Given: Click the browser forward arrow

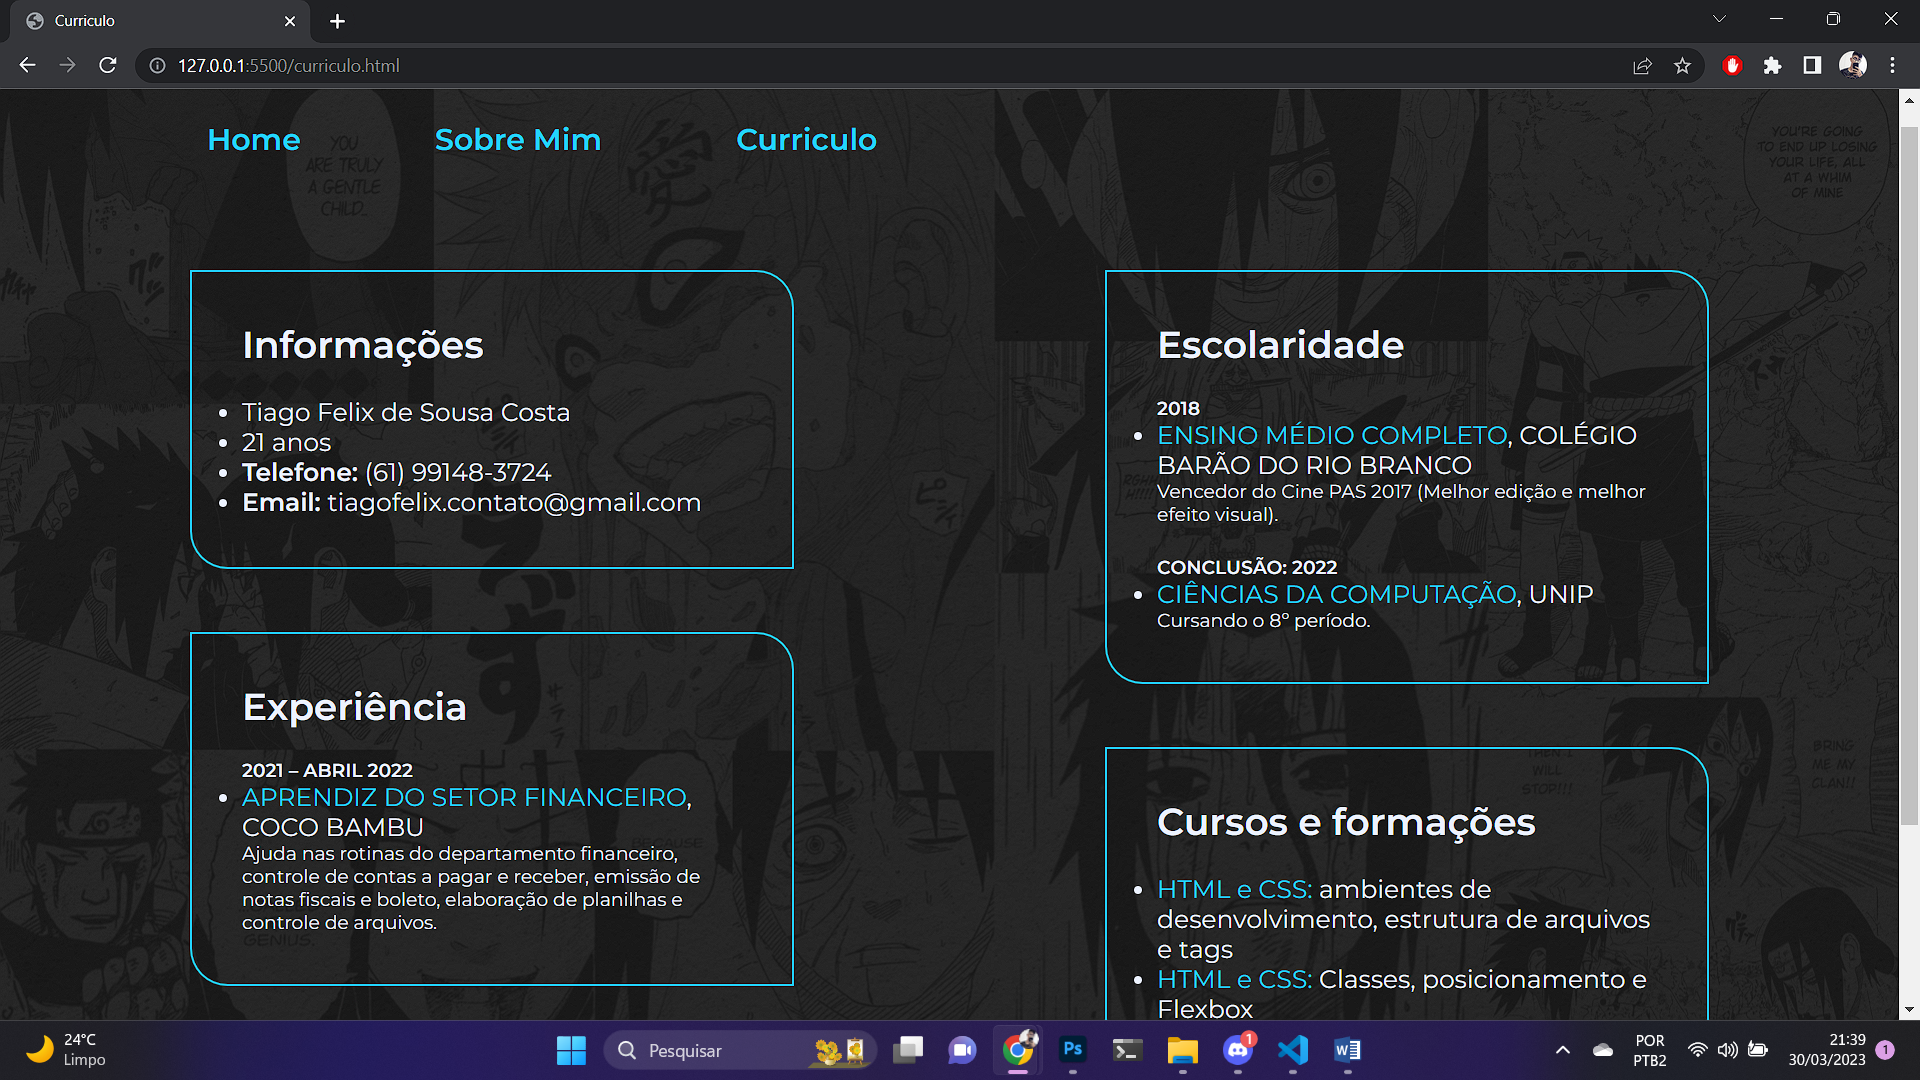Looking at the screenshot, I should [x=67, y=65].
